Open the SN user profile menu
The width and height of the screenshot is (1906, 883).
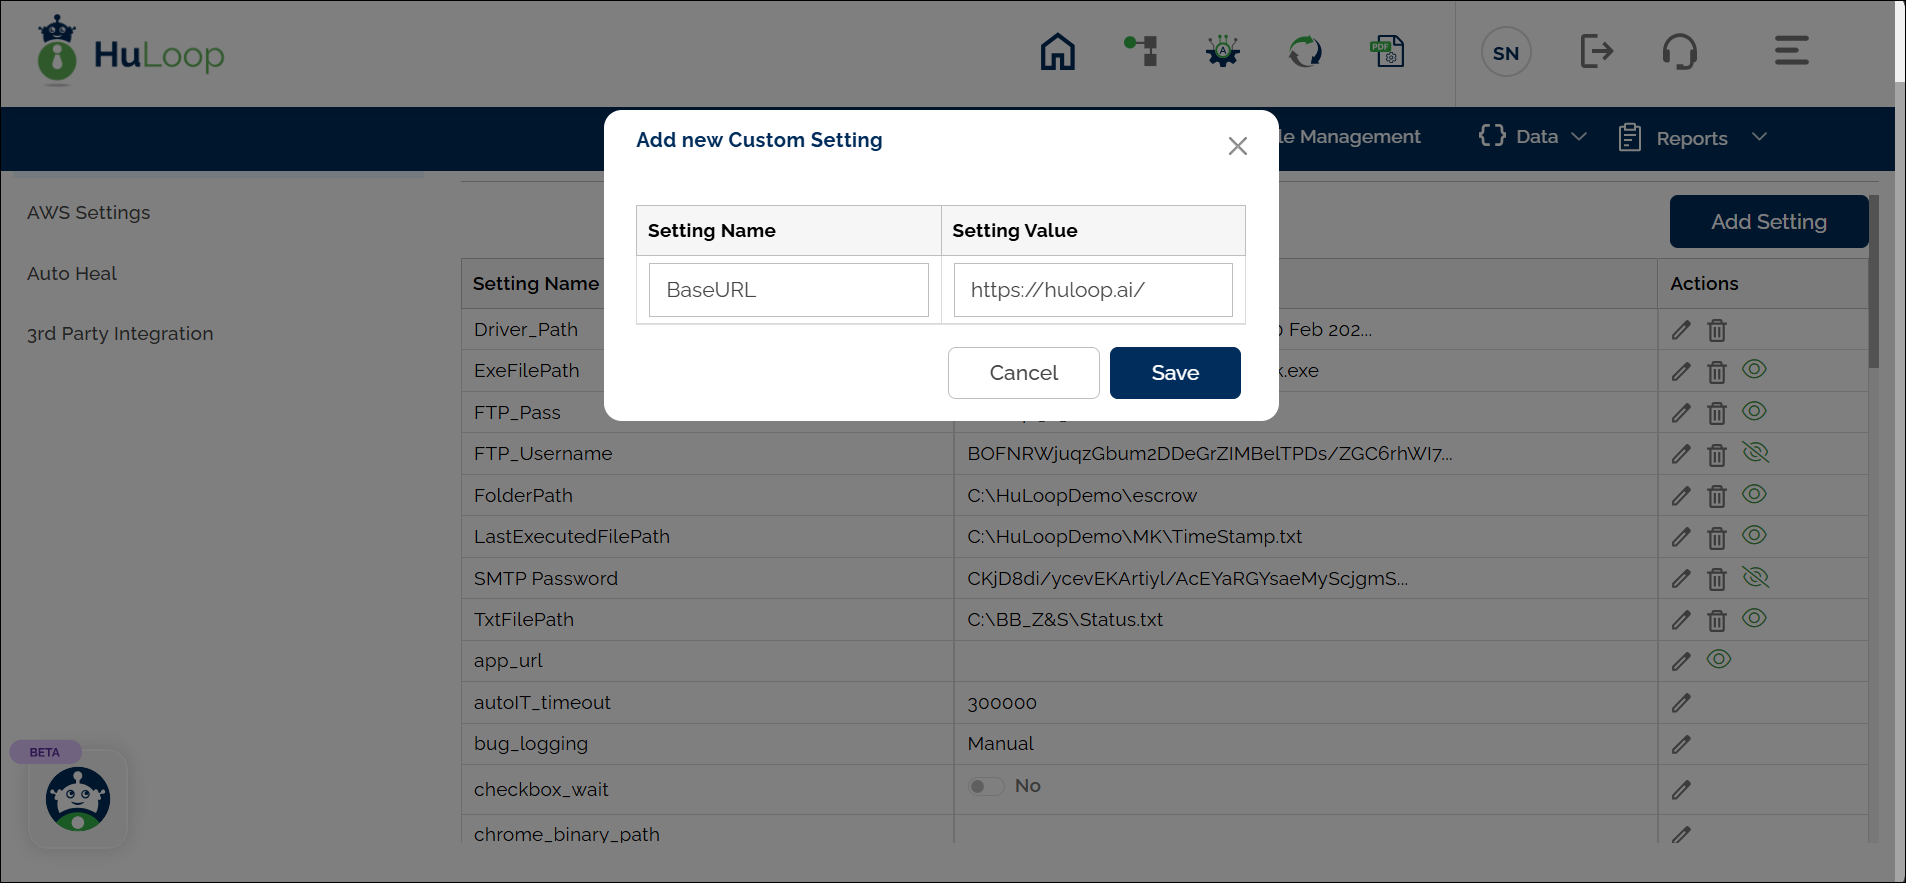(1505, 53)
